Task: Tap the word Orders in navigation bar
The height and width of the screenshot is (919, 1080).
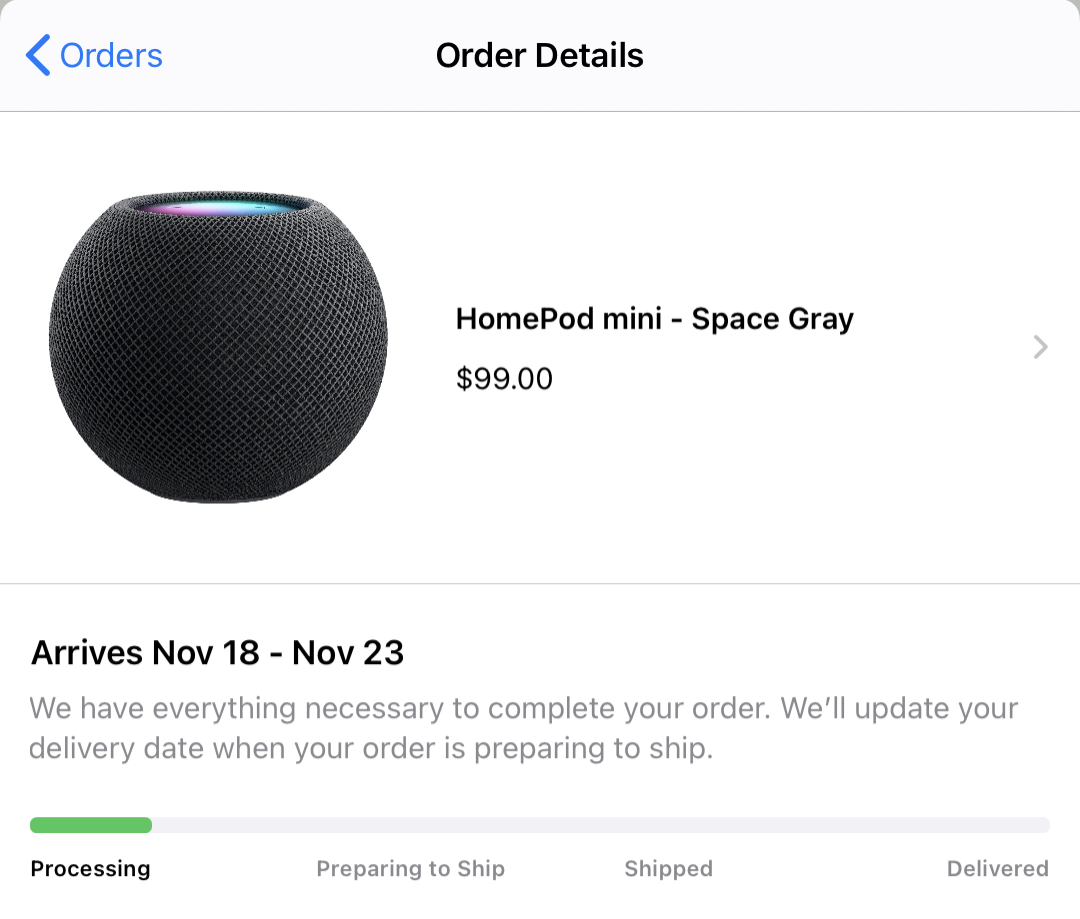Action: coord(111,55)
